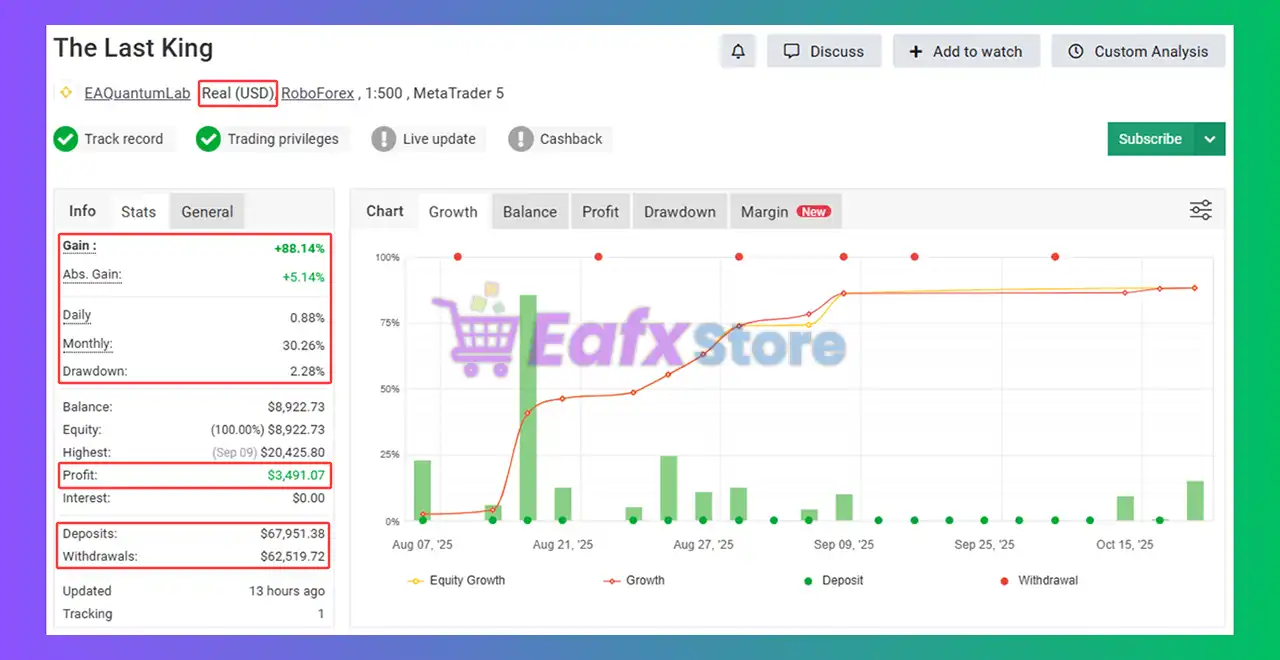Image resolution: width=1280 pixels, height=660 pixels.
Task: Toggle Growth series in chart legend
Action: coord(634,580)
